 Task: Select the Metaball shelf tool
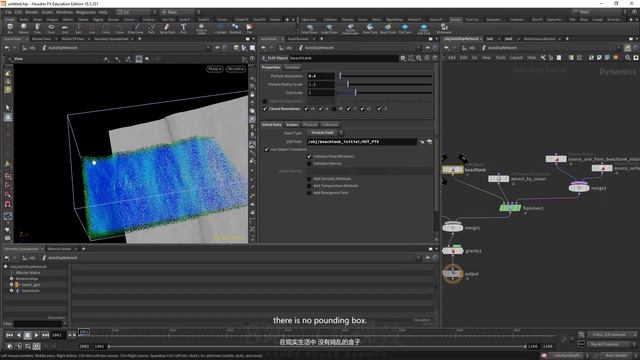coord(235,28)
